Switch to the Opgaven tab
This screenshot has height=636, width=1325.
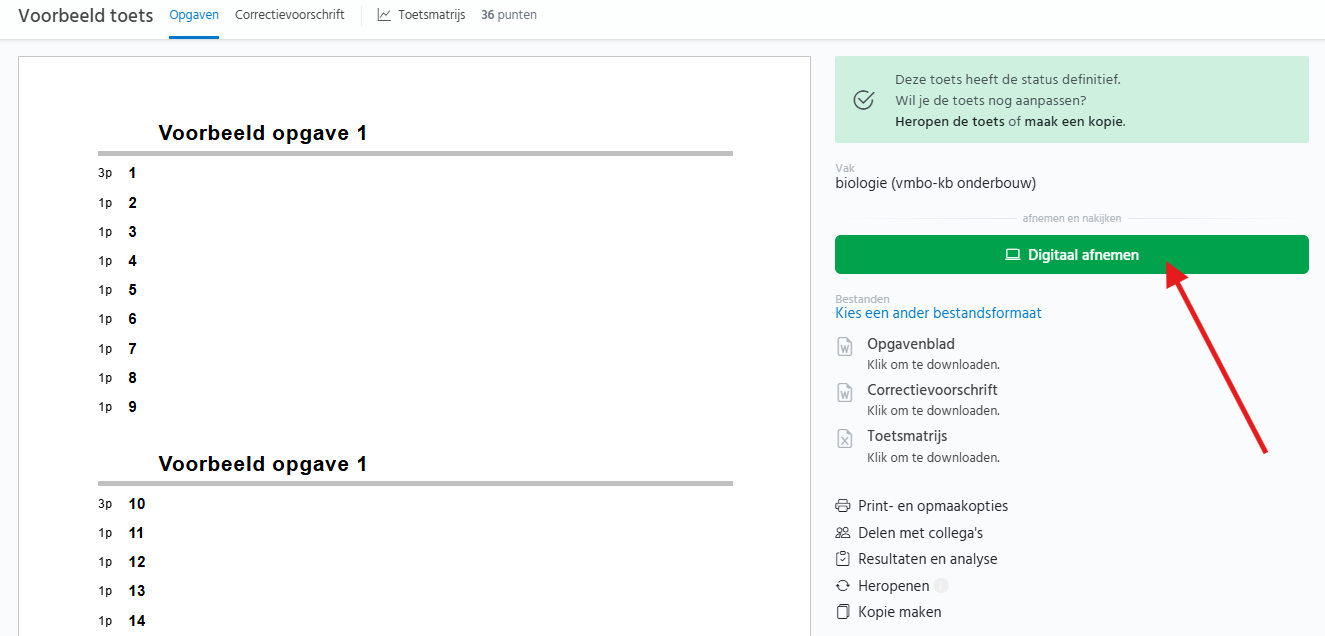point(194,15)
